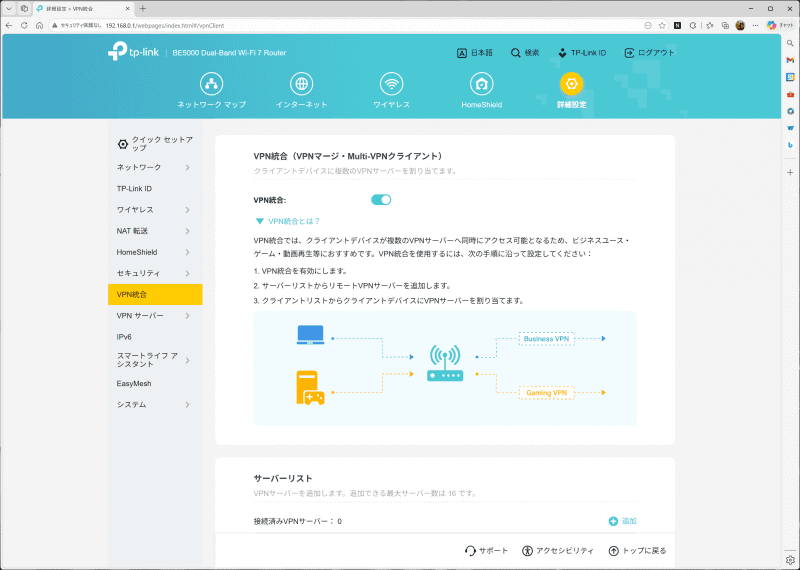Image resolution: width=800 pixels, height=570 pixels.
Task: Open browser Collections icon
Action: pyautogui.click(x=725, y=26)
